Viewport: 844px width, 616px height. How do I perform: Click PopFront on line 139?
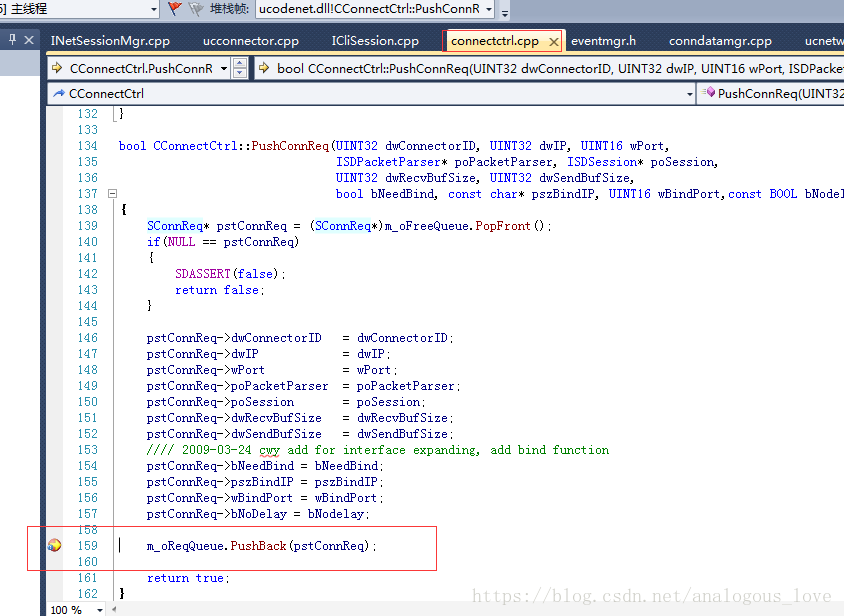503,226
